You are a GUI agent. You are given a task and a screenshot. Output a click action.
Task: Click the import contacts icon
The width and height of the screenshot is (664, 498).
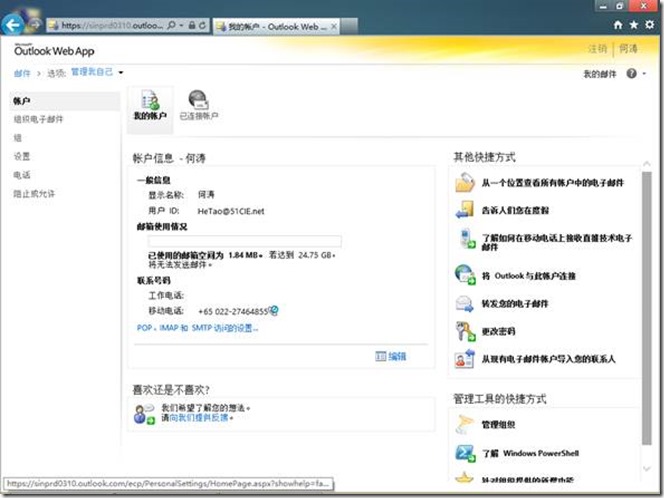point(465,358)
